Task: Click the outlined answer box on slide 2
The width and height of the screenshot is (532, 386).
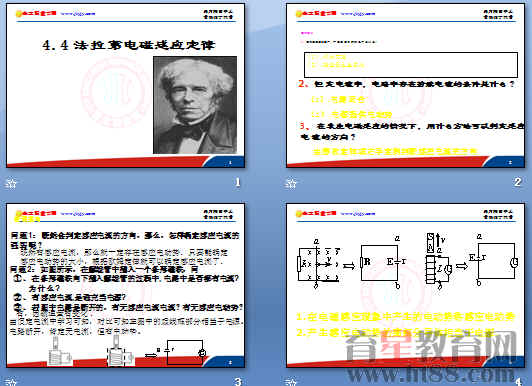Action: (411, 65)
